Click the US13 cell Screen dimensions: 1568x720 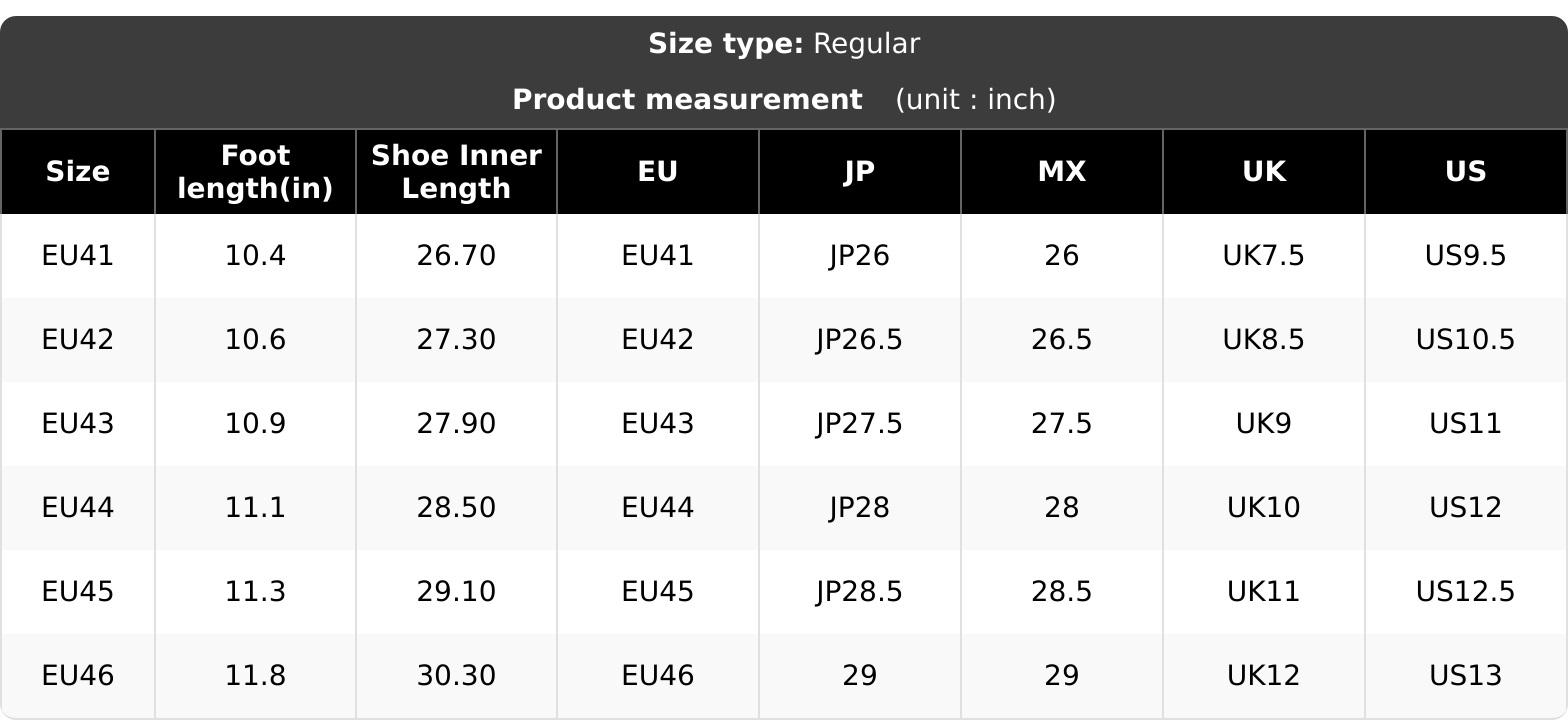point(1466,676)
